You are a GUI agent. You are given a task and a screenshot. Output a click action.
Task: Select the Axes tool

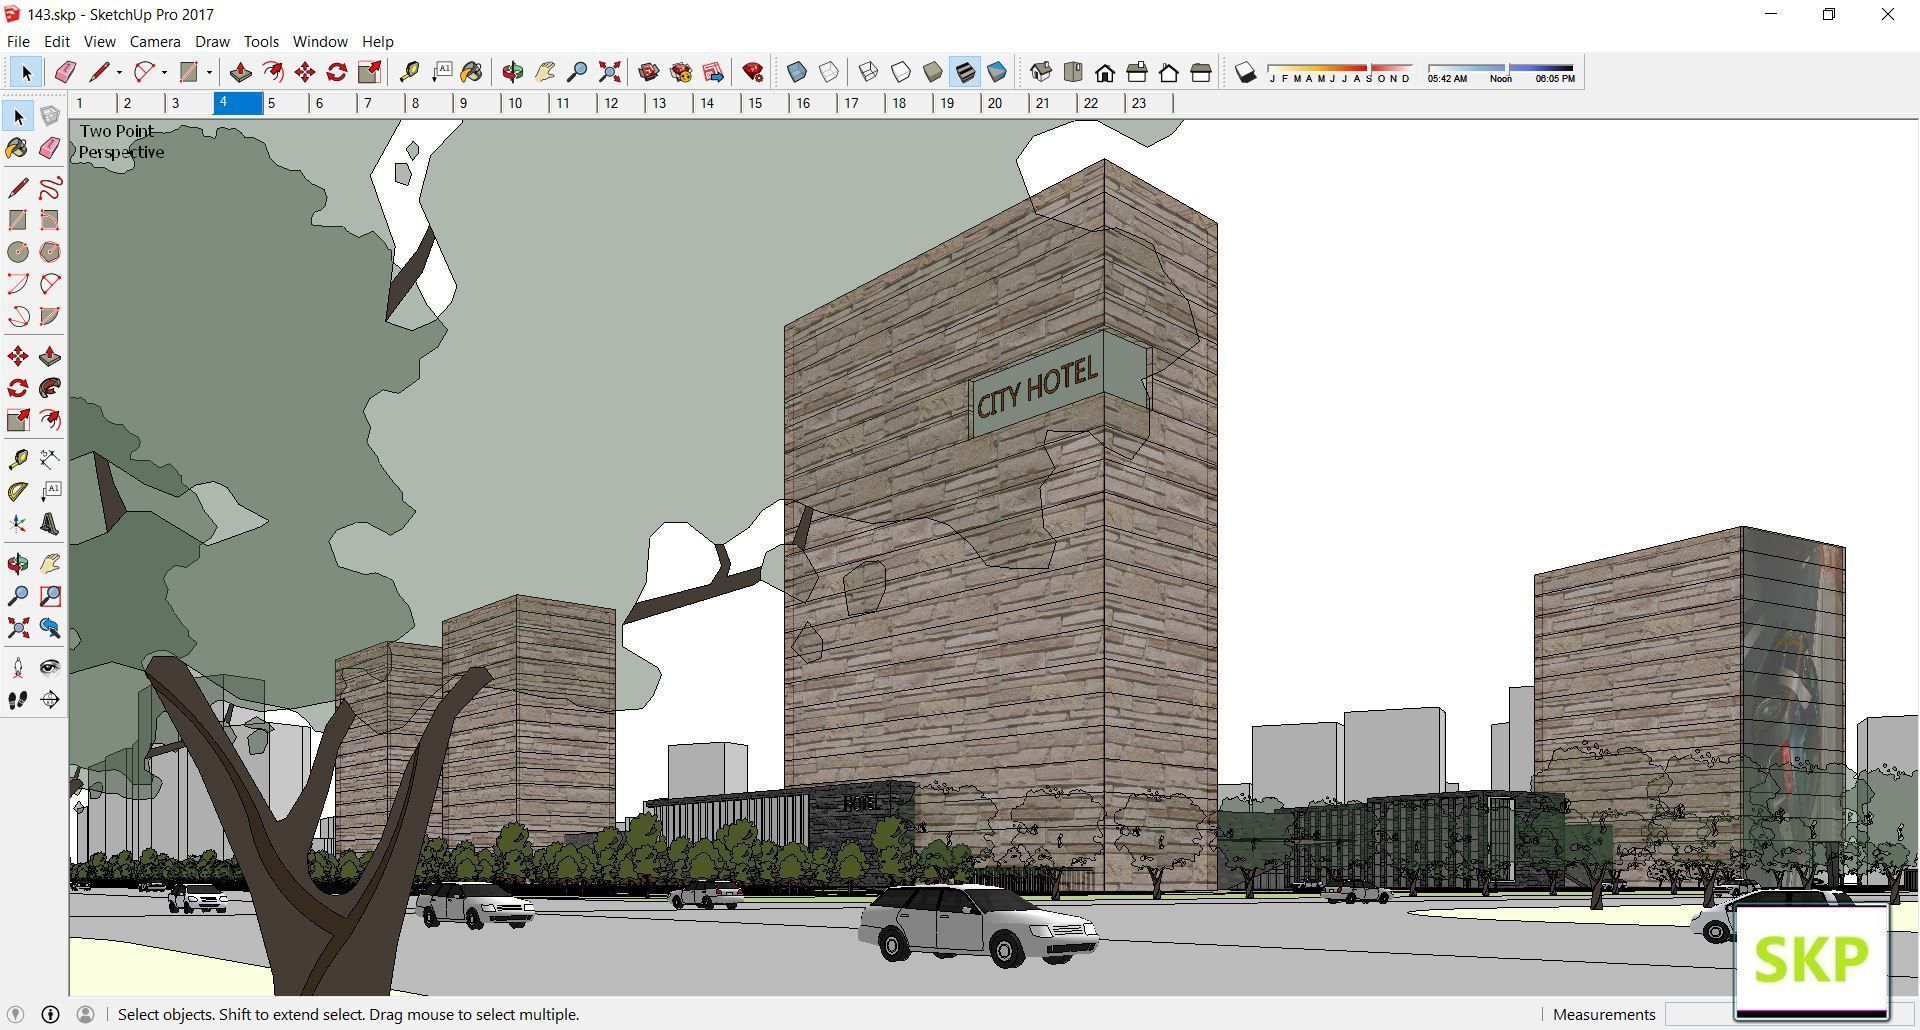tap(18, 524)
